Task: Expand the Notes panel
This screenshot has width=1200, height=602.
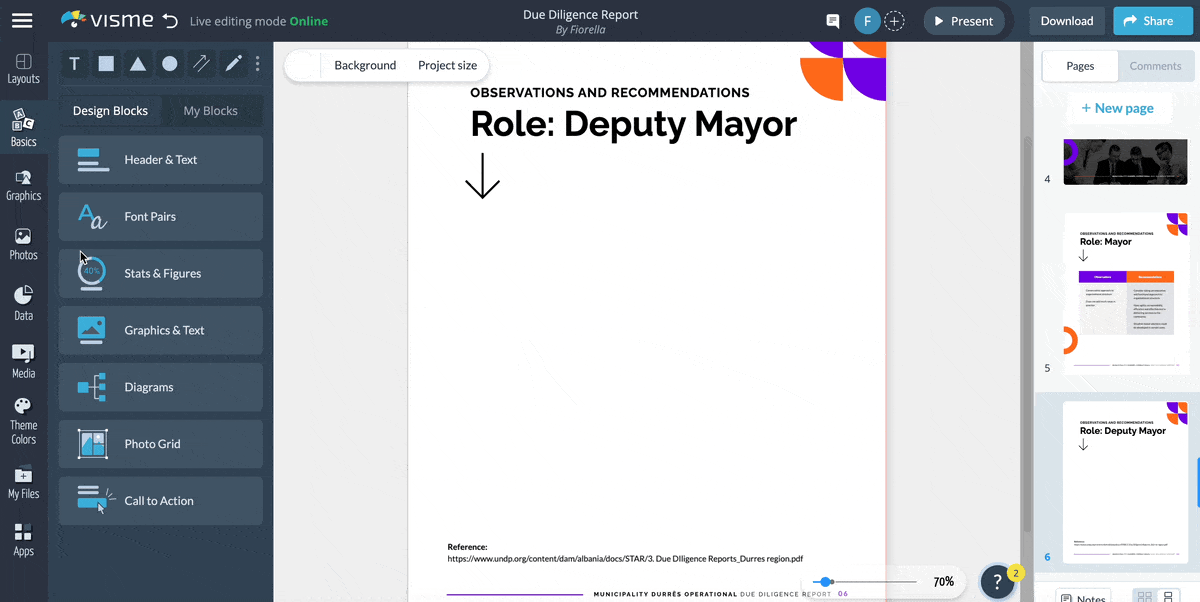Action: (x=1083, y=595)
